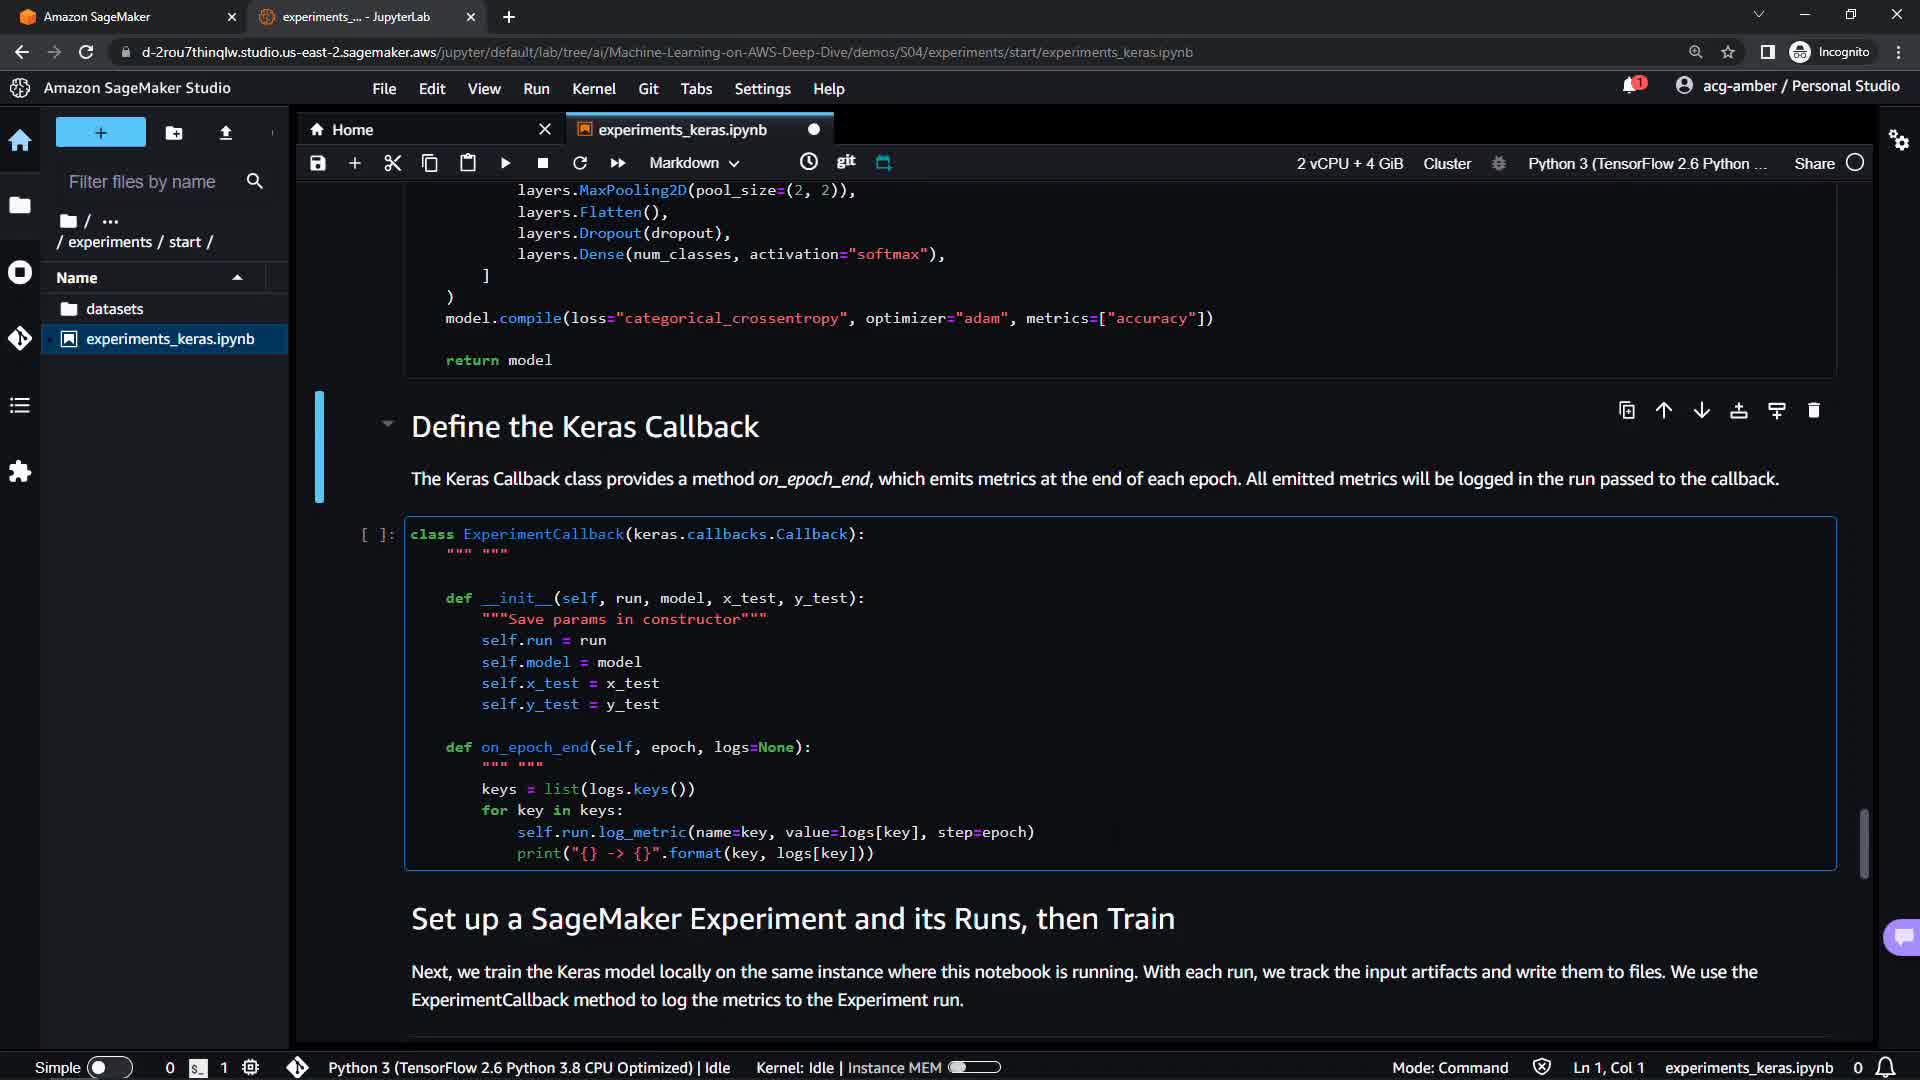The image size is (1920, 1080).
Task: Toggle the Instance MEM indicator switch
Action: (x=974, y=1067)
